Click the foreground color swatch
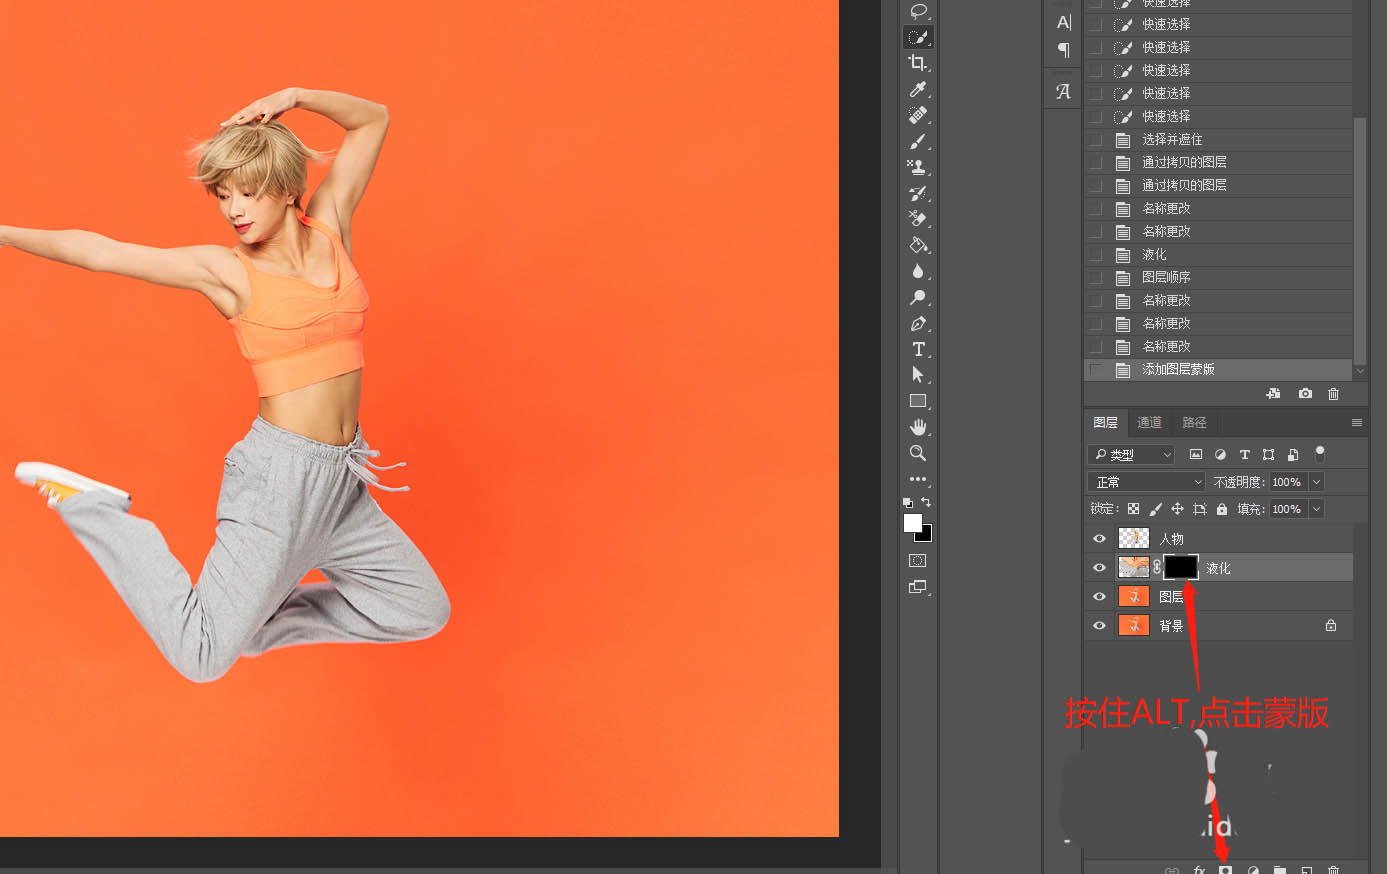This screenshot has height=874, width=1387. [x=912, y=522]
